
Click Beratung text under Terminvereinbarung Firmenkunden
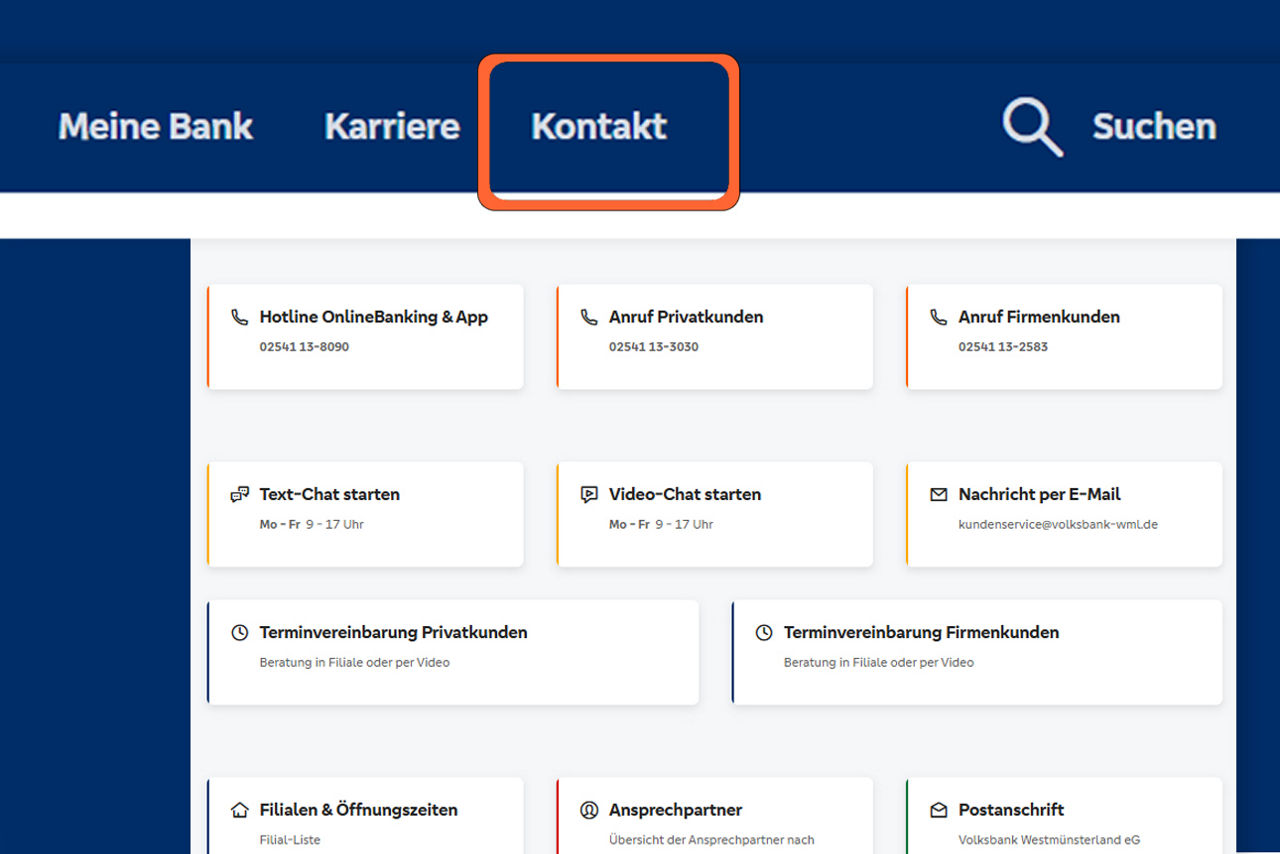point(879,662)
